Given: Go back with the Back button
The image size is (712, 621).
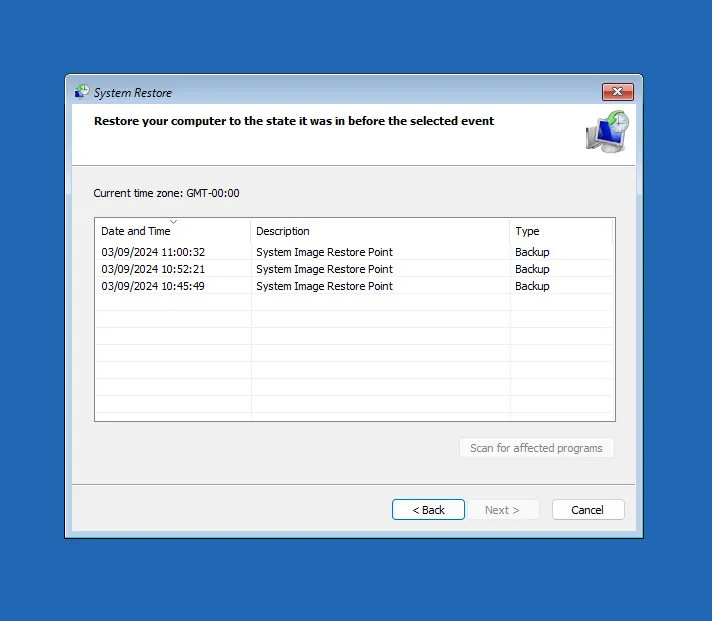Looking at the screenshot, I should 428,510.
